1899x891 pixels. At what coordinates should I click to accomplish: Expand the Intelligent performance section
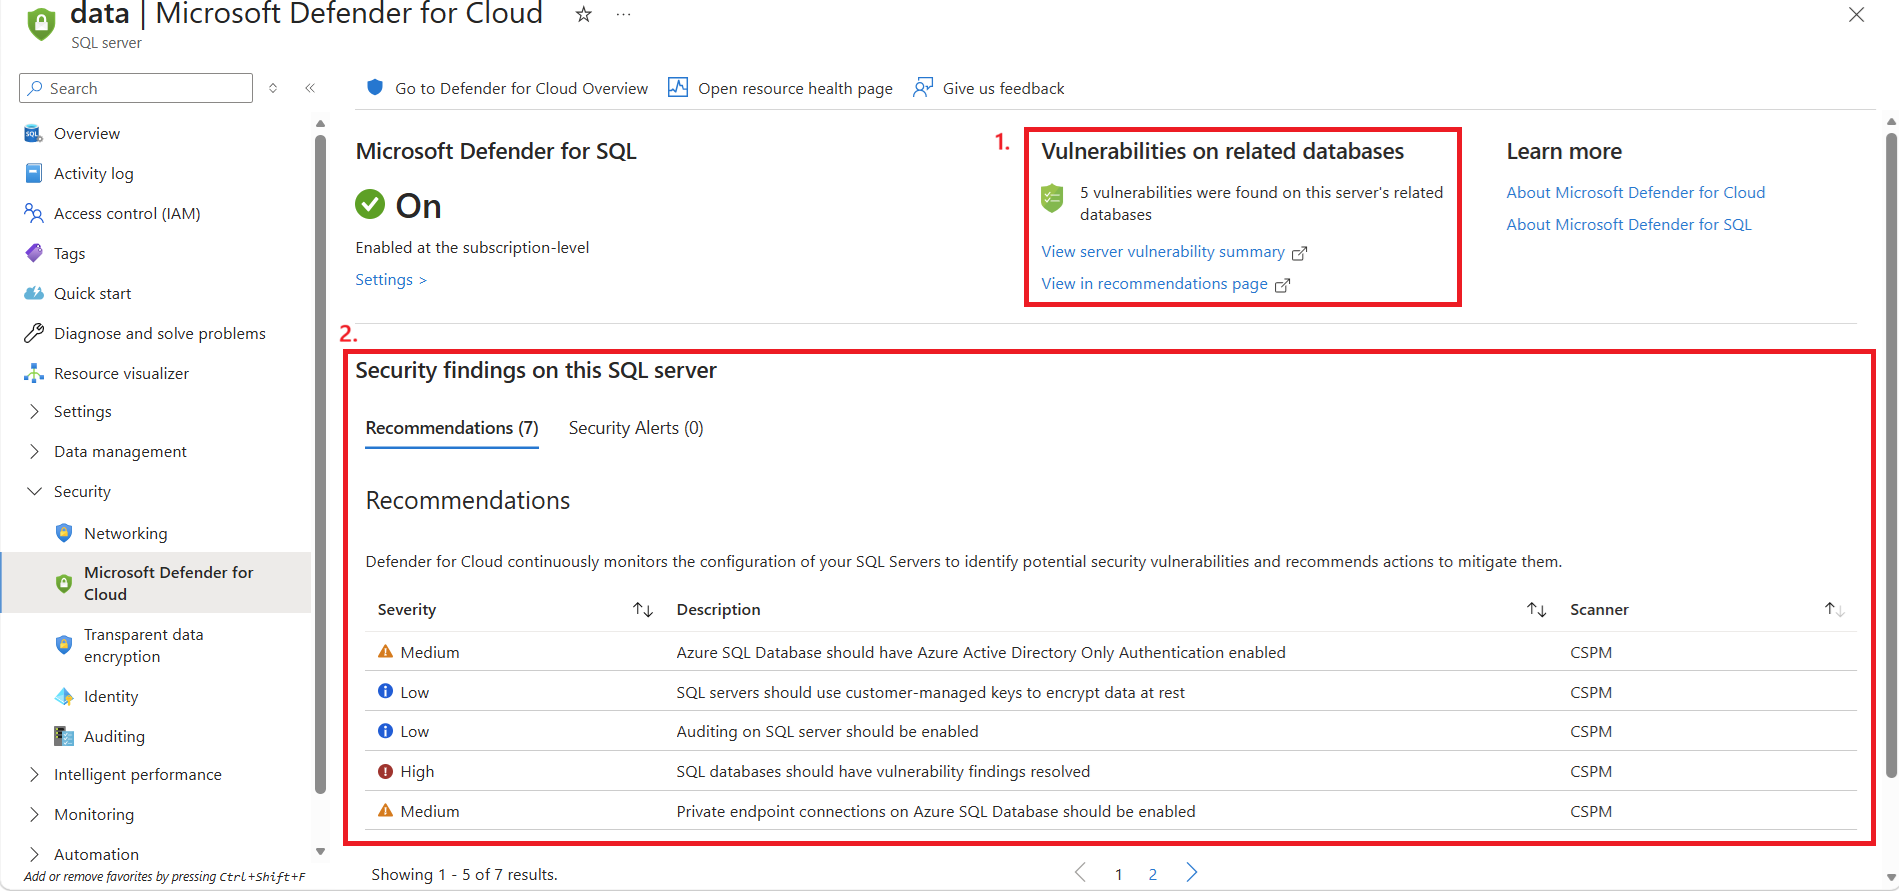point(34,775)
